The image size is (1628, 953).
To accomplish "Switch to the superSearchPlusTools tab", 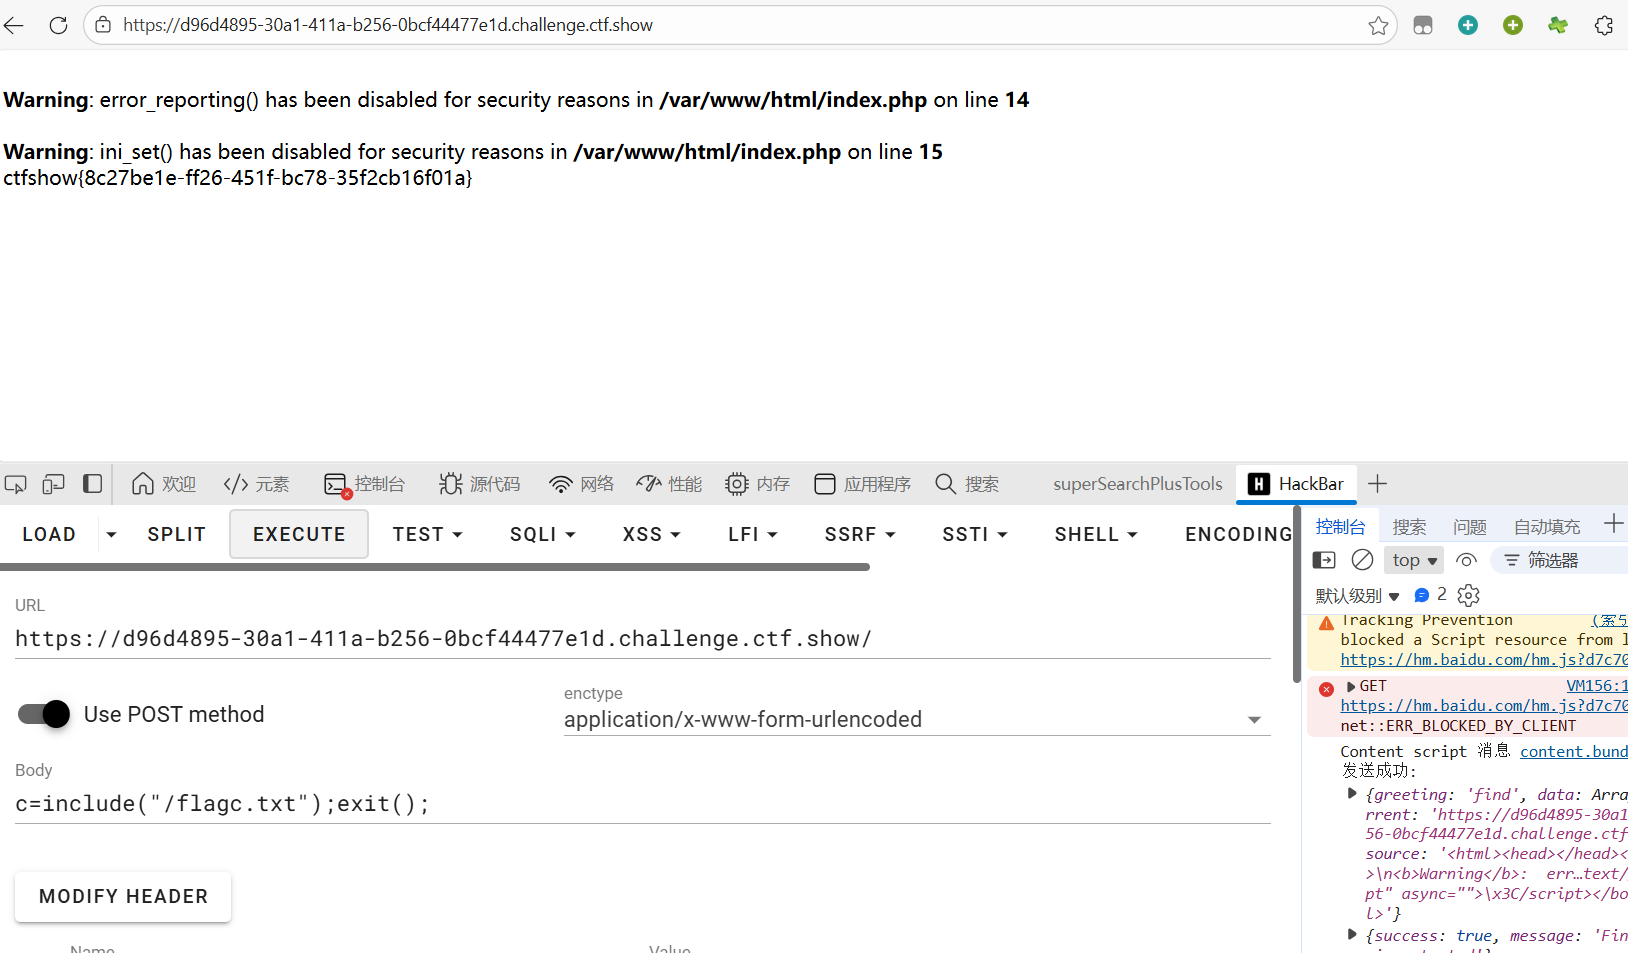I will click(1137, 484).
